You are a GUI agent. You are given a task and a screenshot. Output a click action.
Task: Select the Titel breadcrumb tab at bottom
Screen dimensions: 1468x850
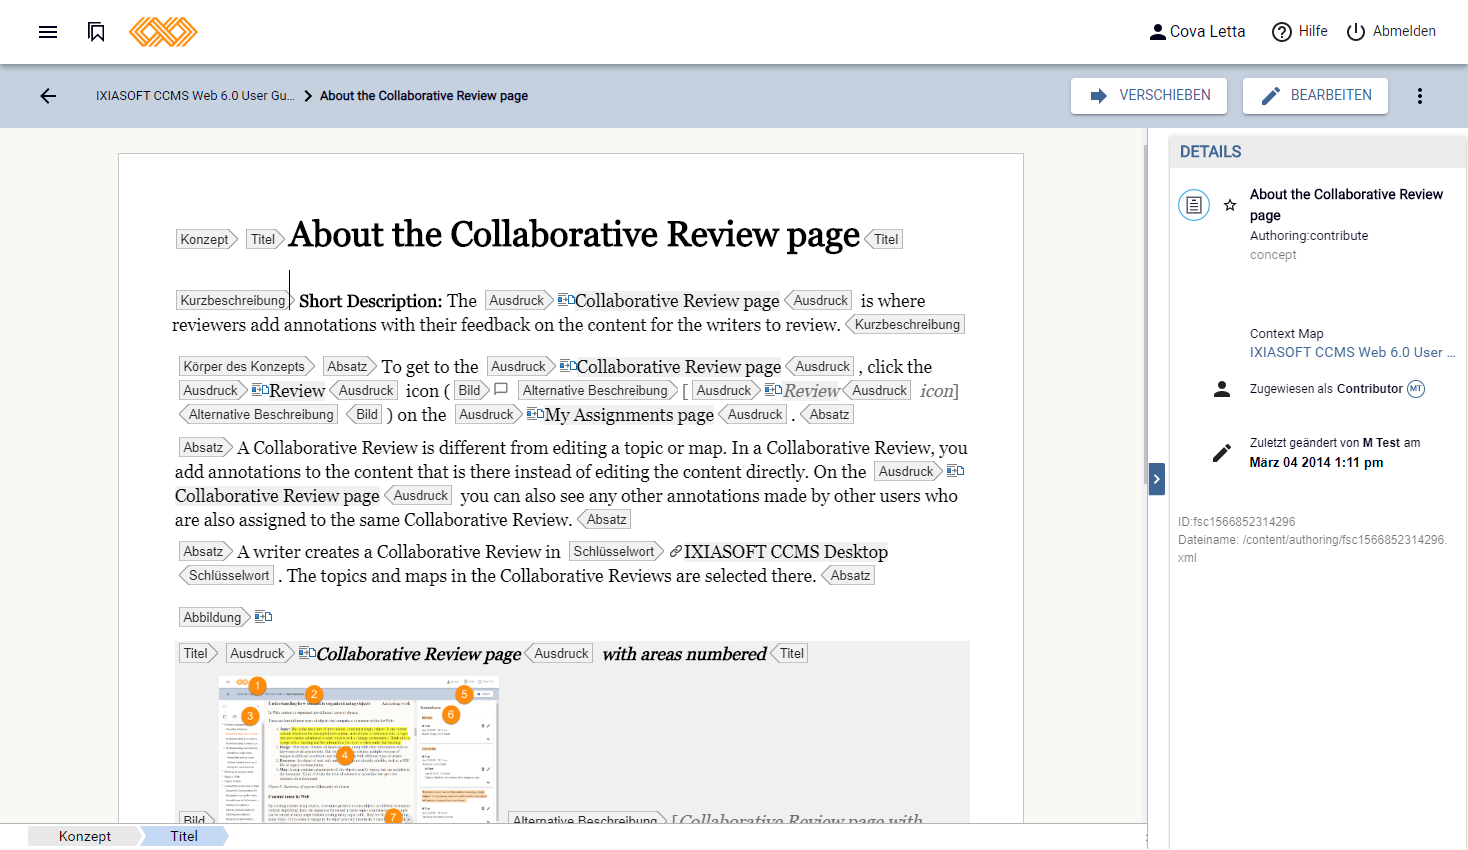(184, 836)
